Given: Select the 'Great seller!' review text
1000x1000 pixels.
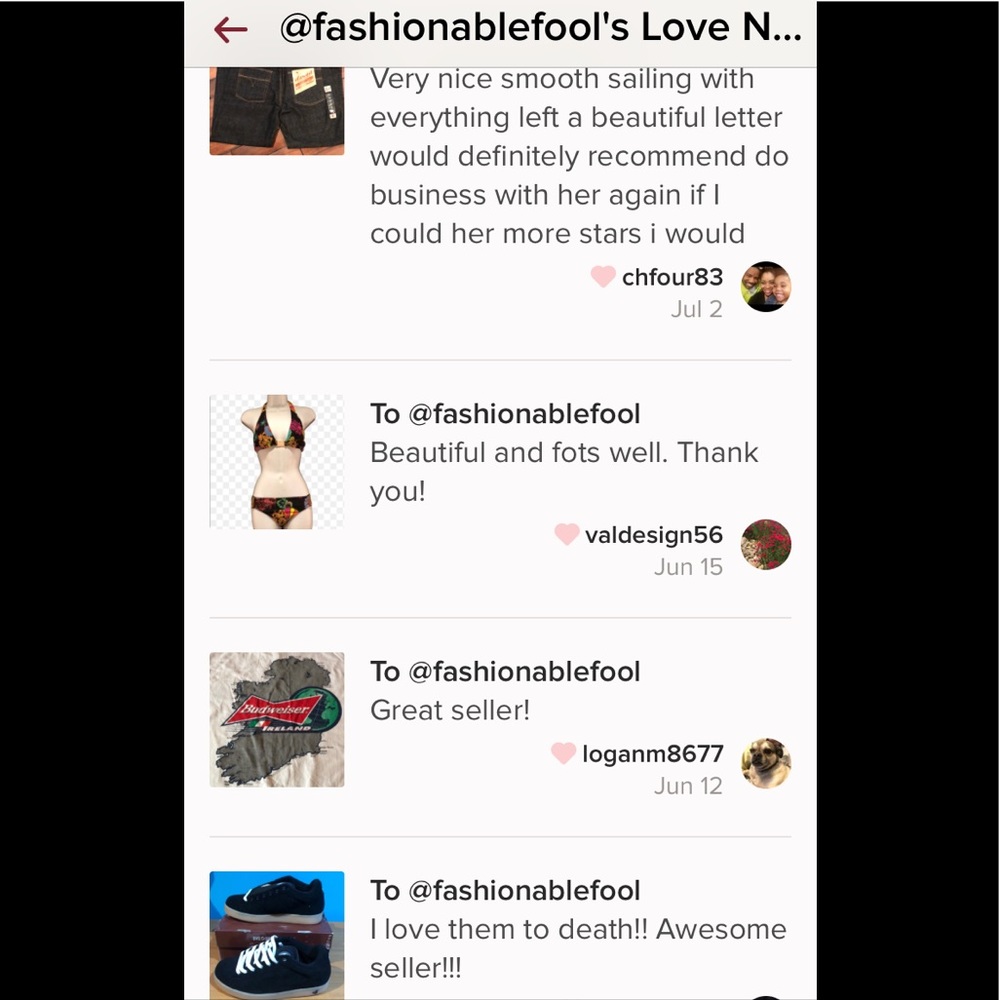Looking at the screenshot, I should click(x=450, y=710).
